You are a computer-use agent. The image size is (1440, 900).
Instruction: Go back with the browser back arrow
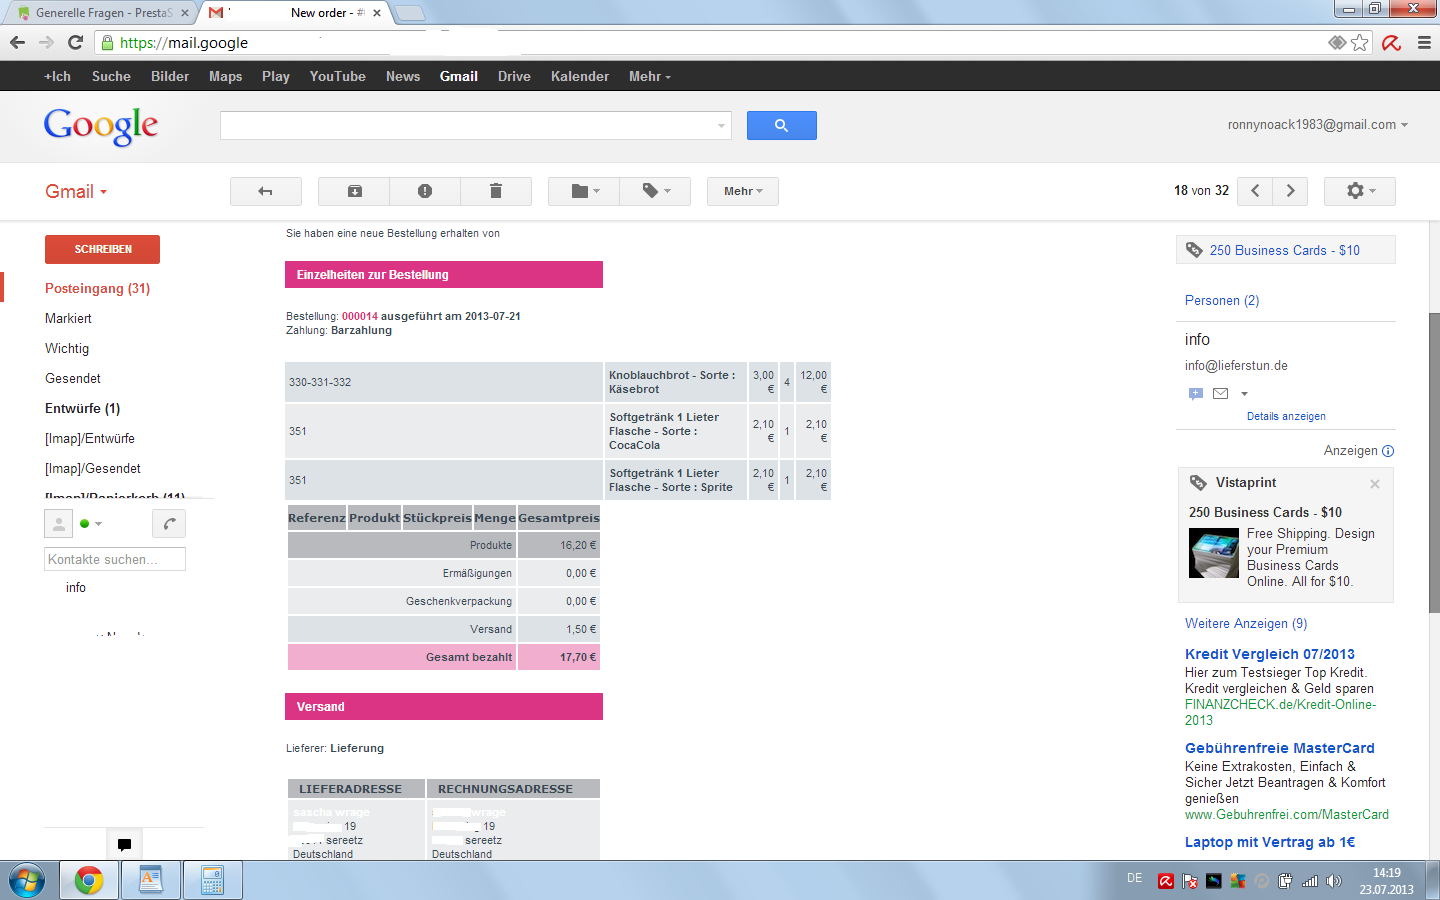[x=17, y=42]
